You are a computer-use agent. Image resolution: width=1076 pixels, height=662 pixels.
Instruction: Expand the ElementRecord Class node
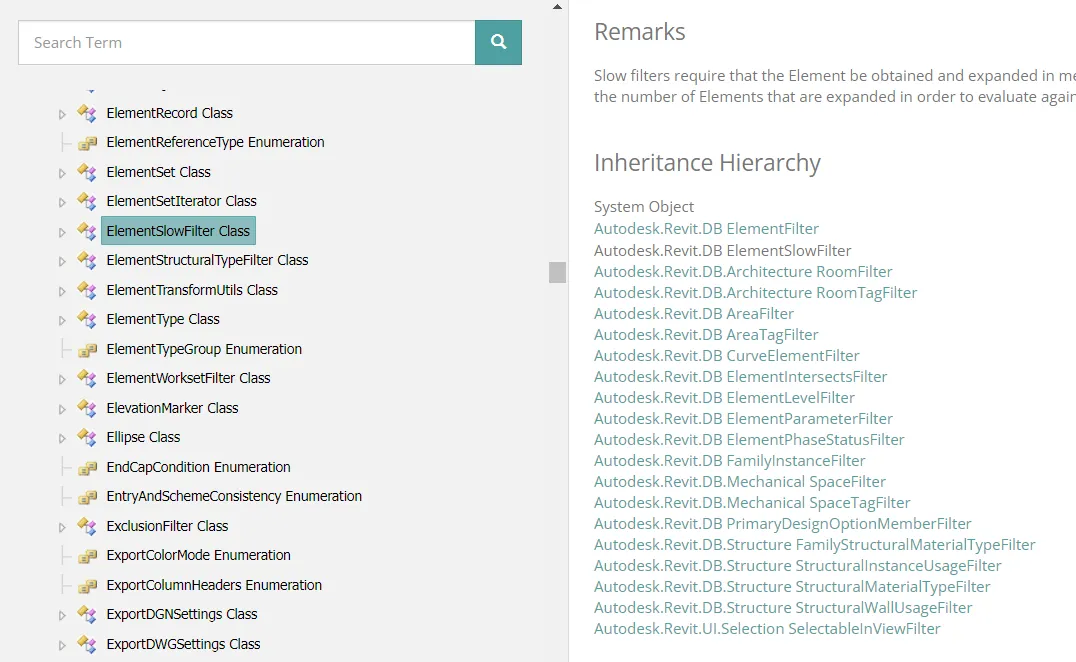[62, 114]
